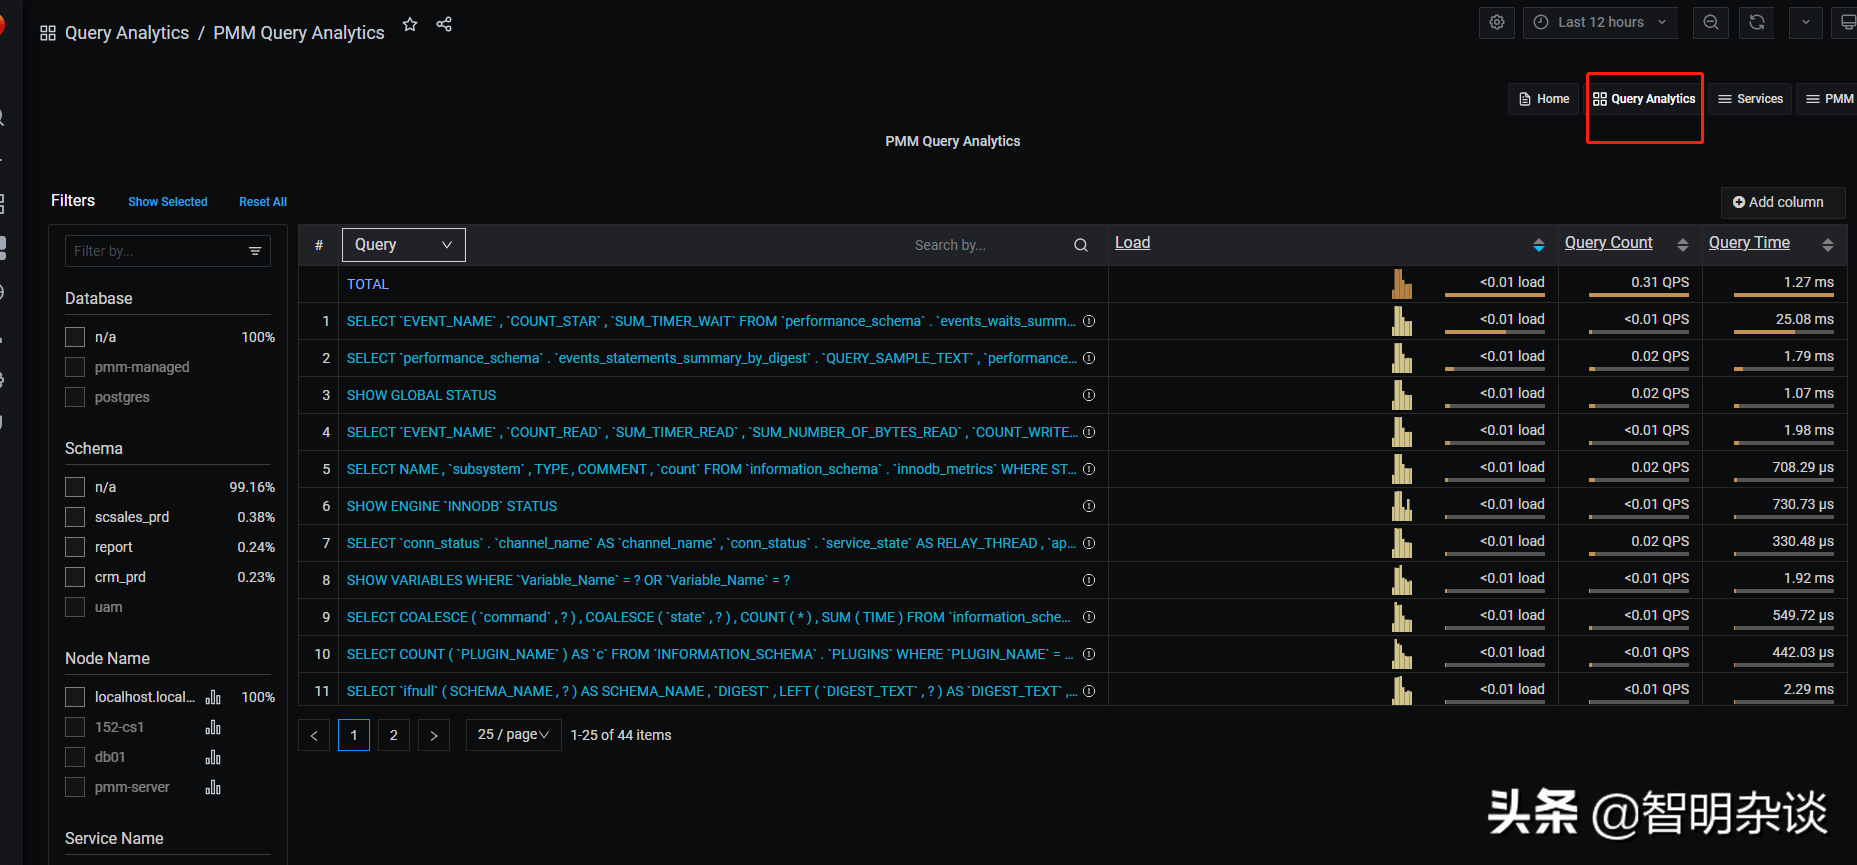Open the db01 node dashboard chart icon
This screenshot has height=865, width=1857.
point(213,757)
